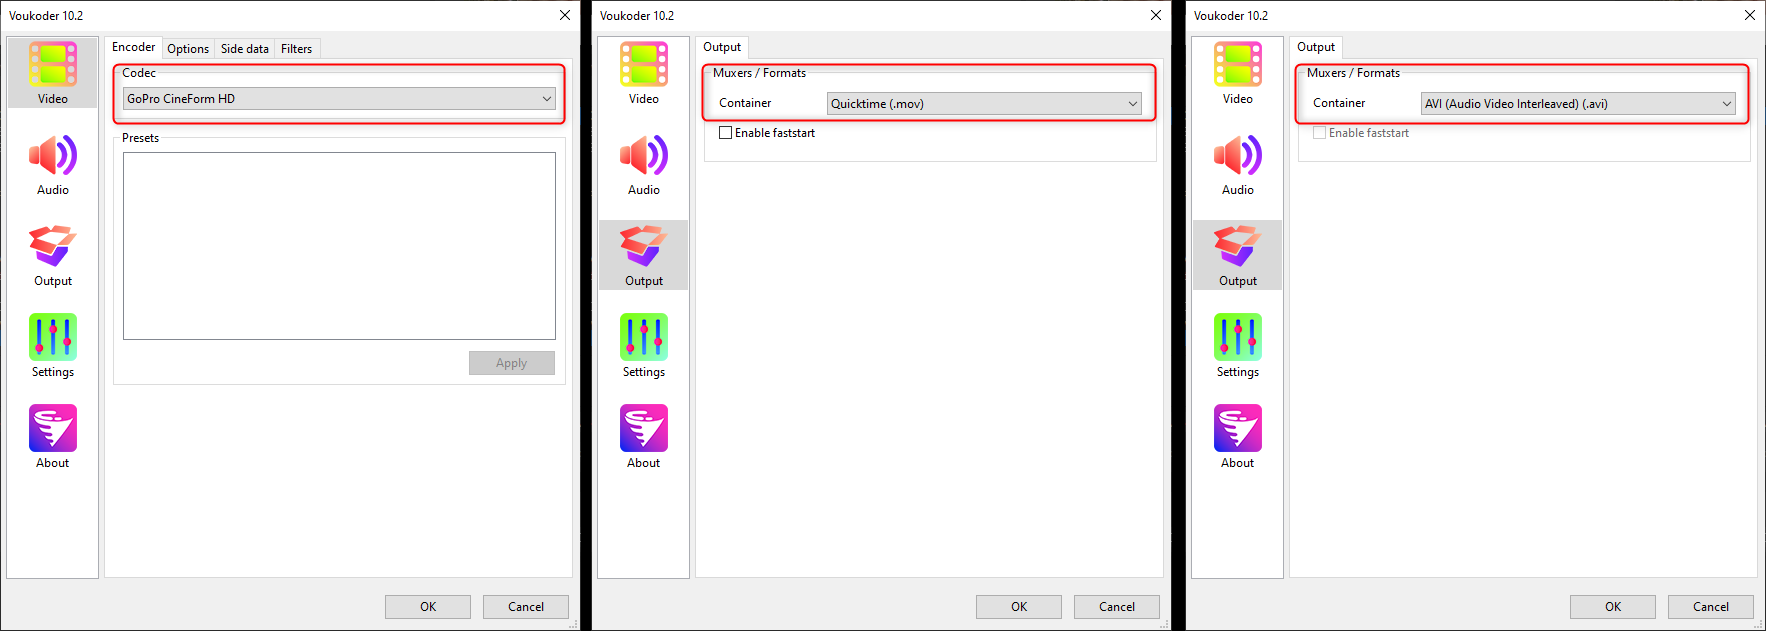Open the Quicktime (.mov) container dropdown
The image size is (1766, 631).
click(x=984, y=104)
